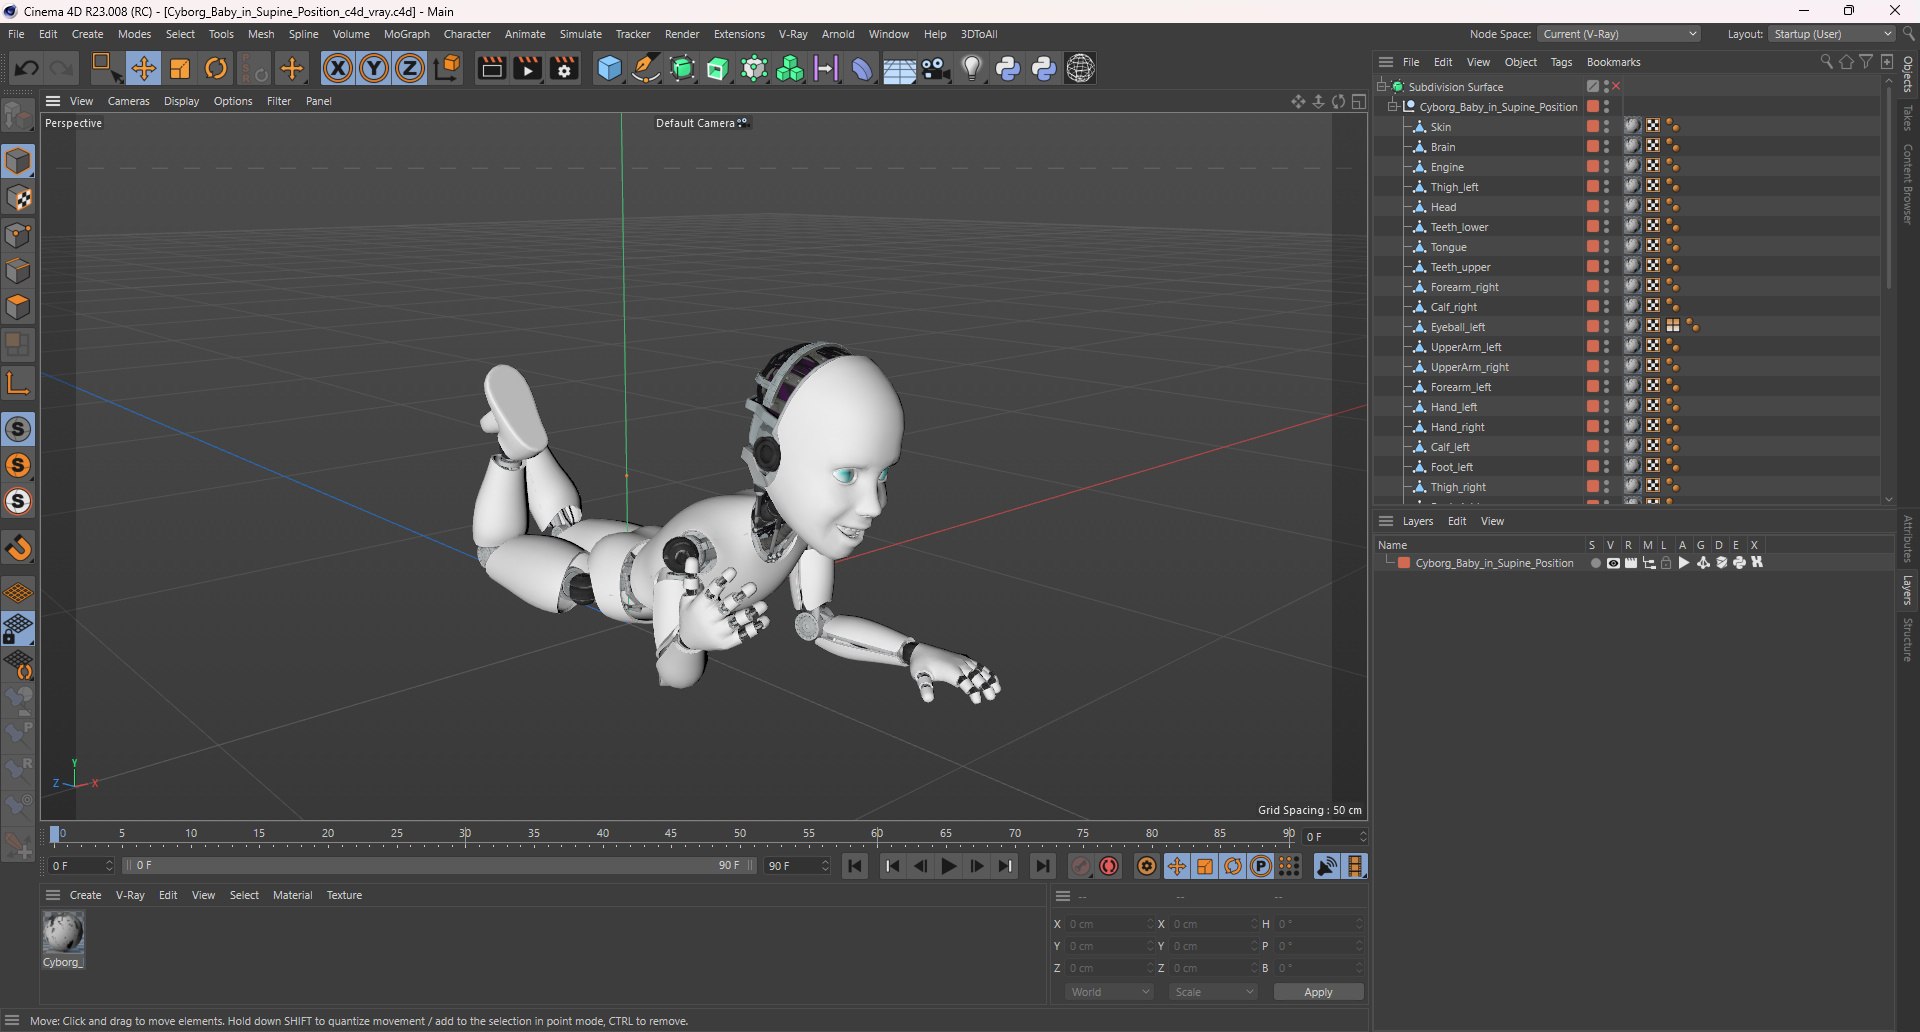Screen dimensions: 1920x1032
Task: Go to start of animation button
Action: (x=855, y=866)
